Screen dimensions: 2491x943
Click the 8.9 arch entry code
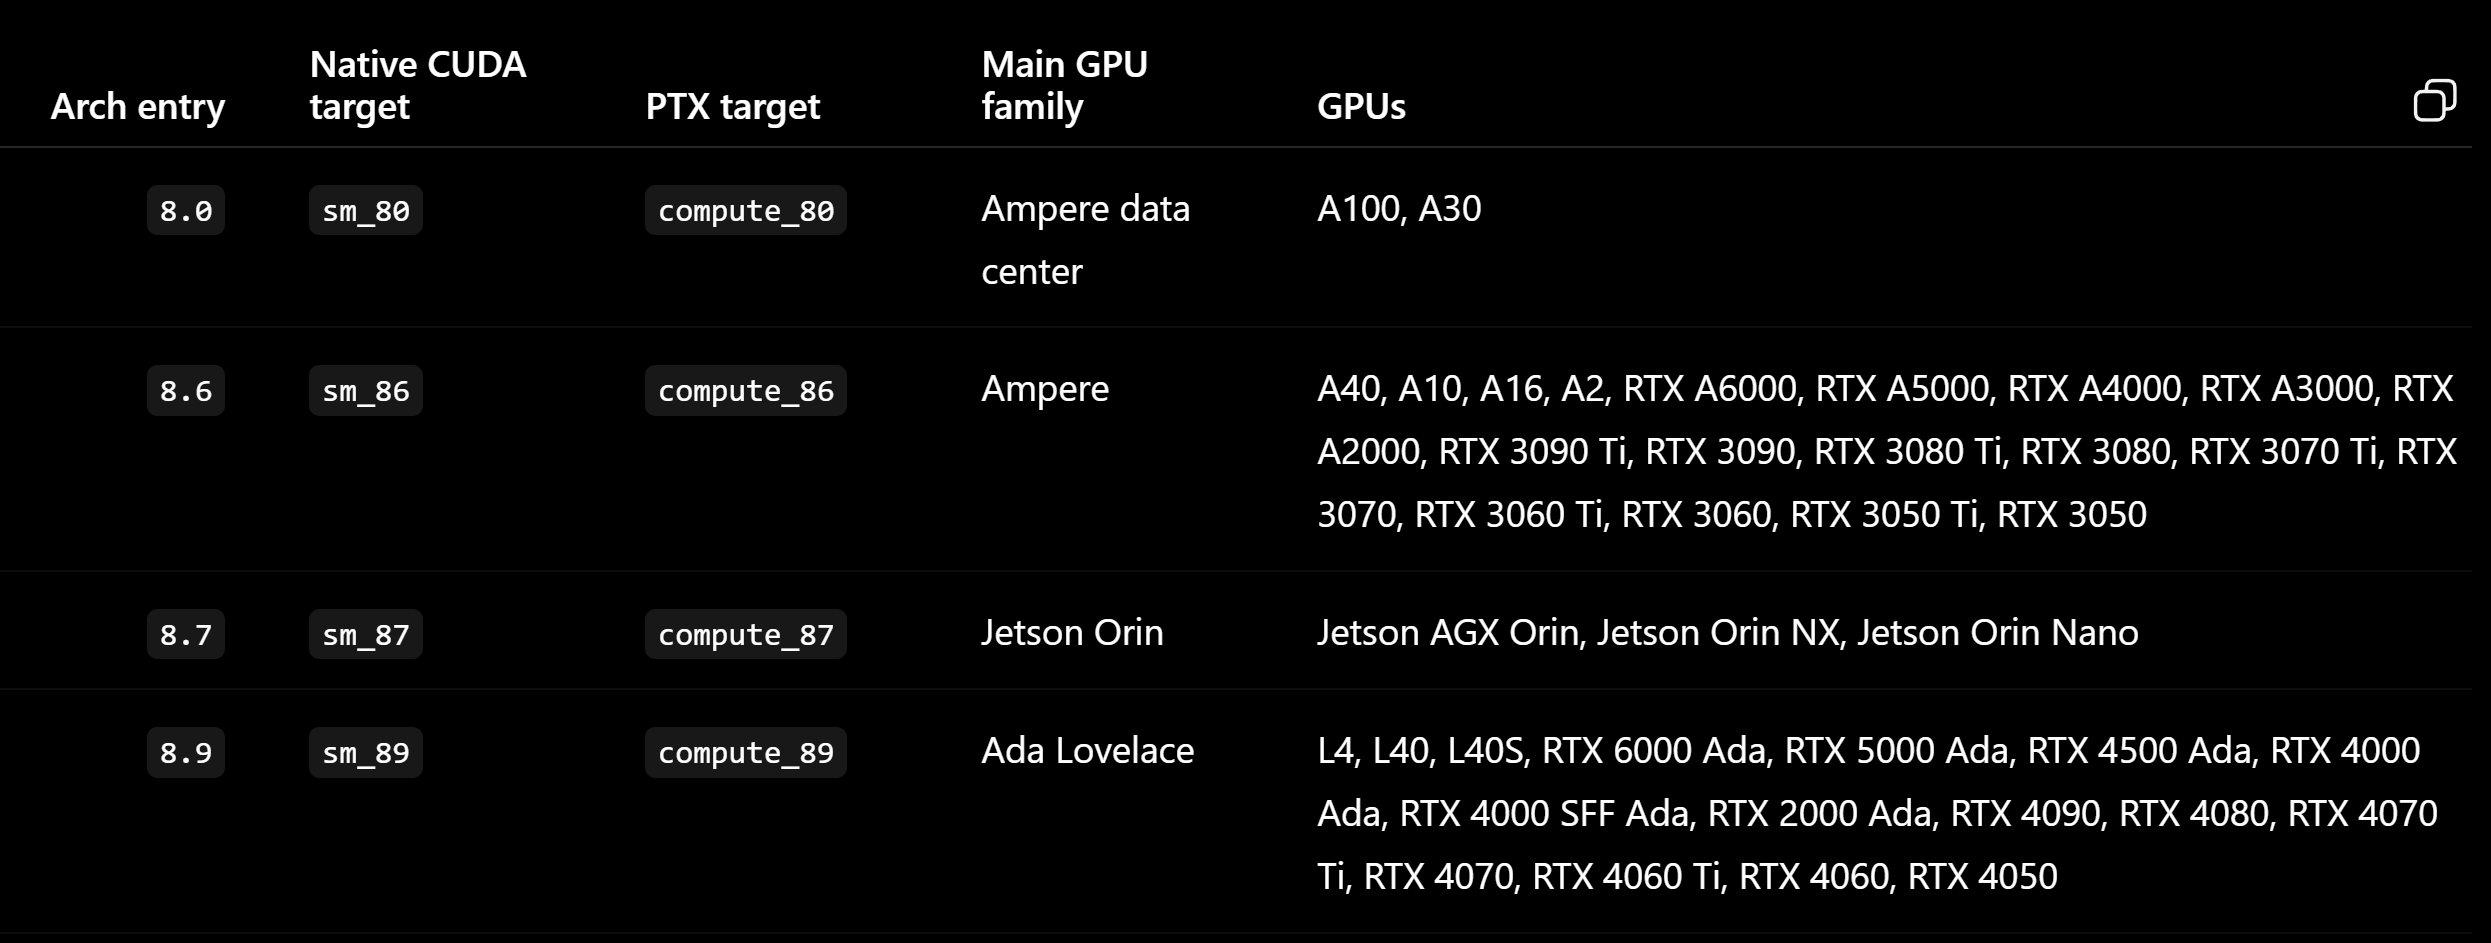click(x=186, y=752)
